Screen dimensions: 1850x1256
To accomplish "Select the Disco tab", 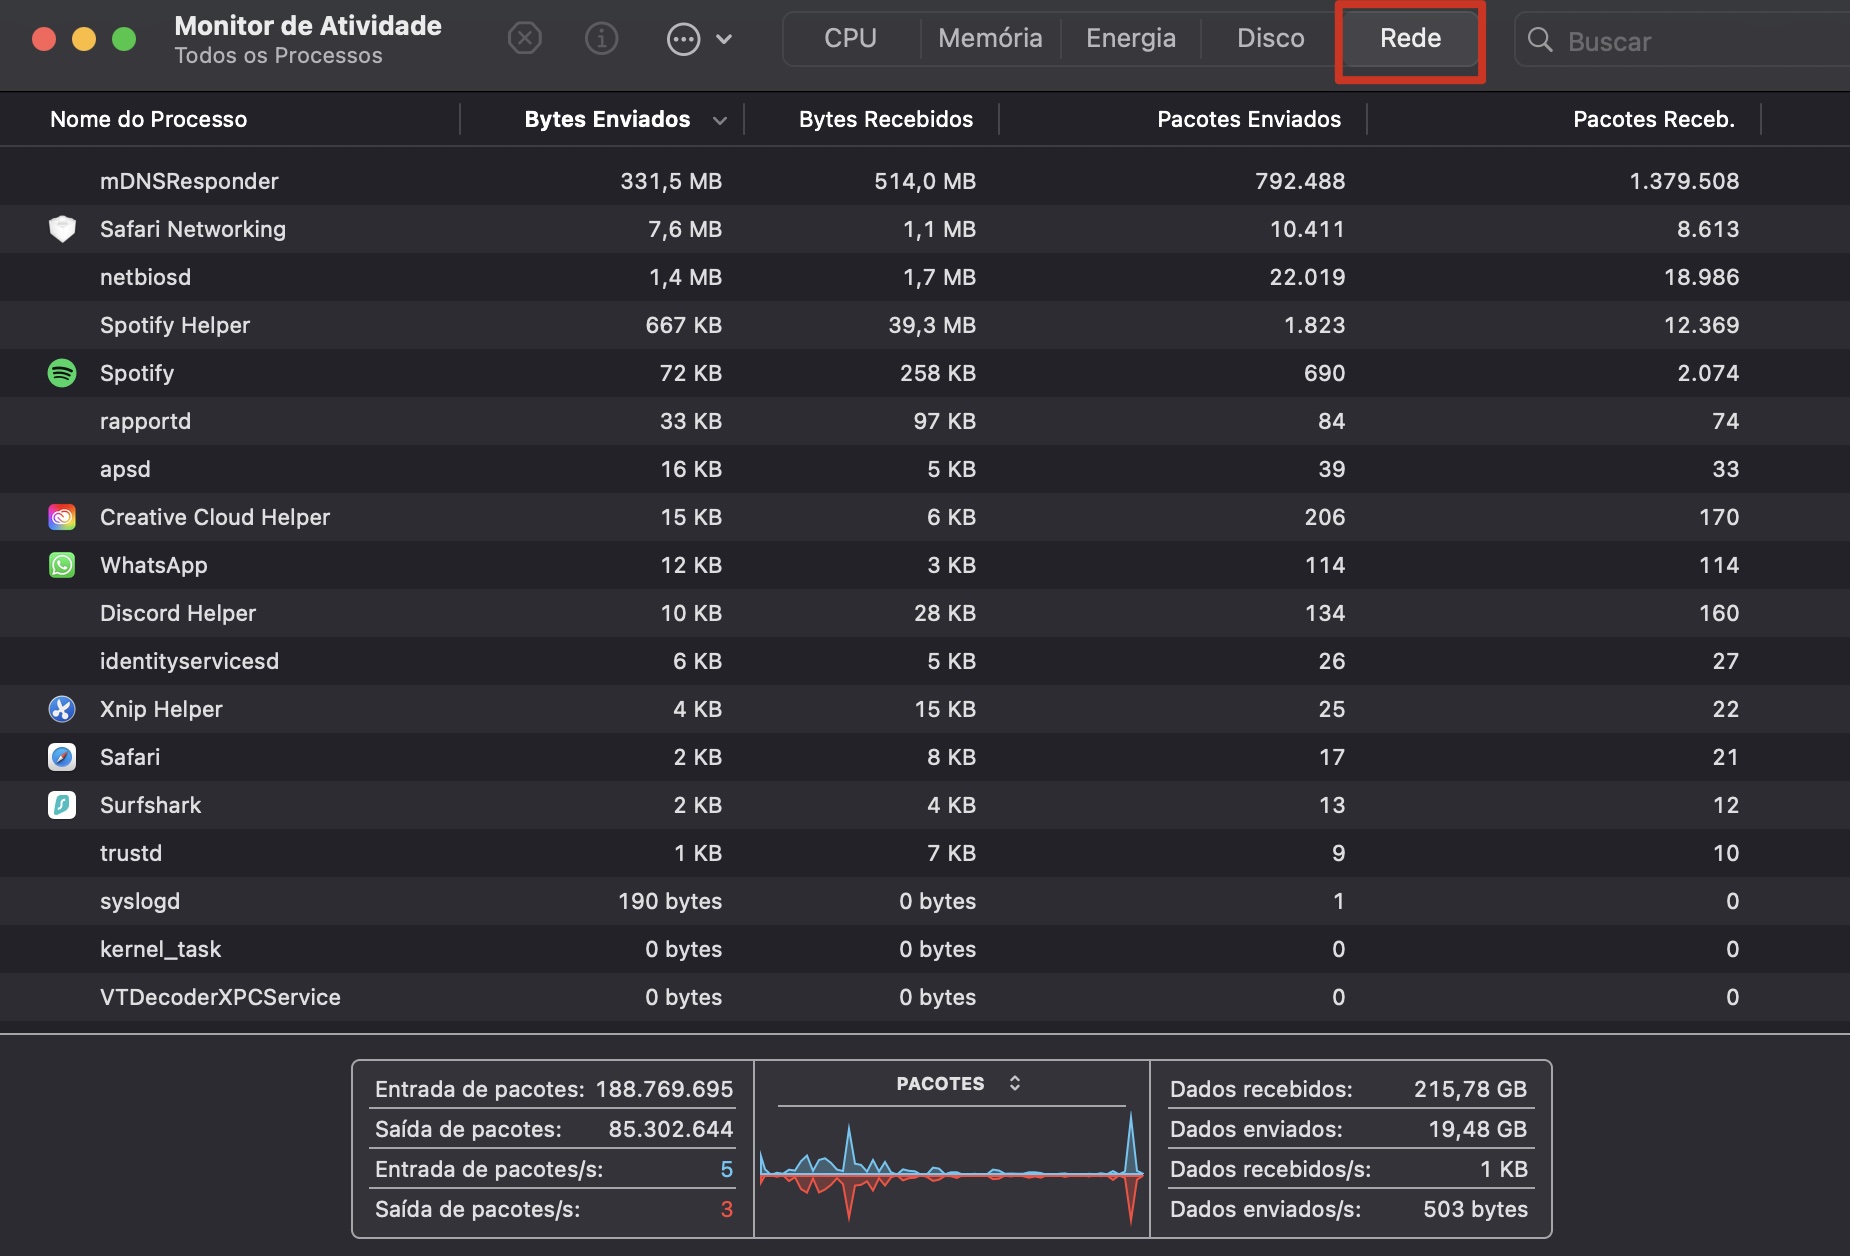I will click(x=1270, y=39).
